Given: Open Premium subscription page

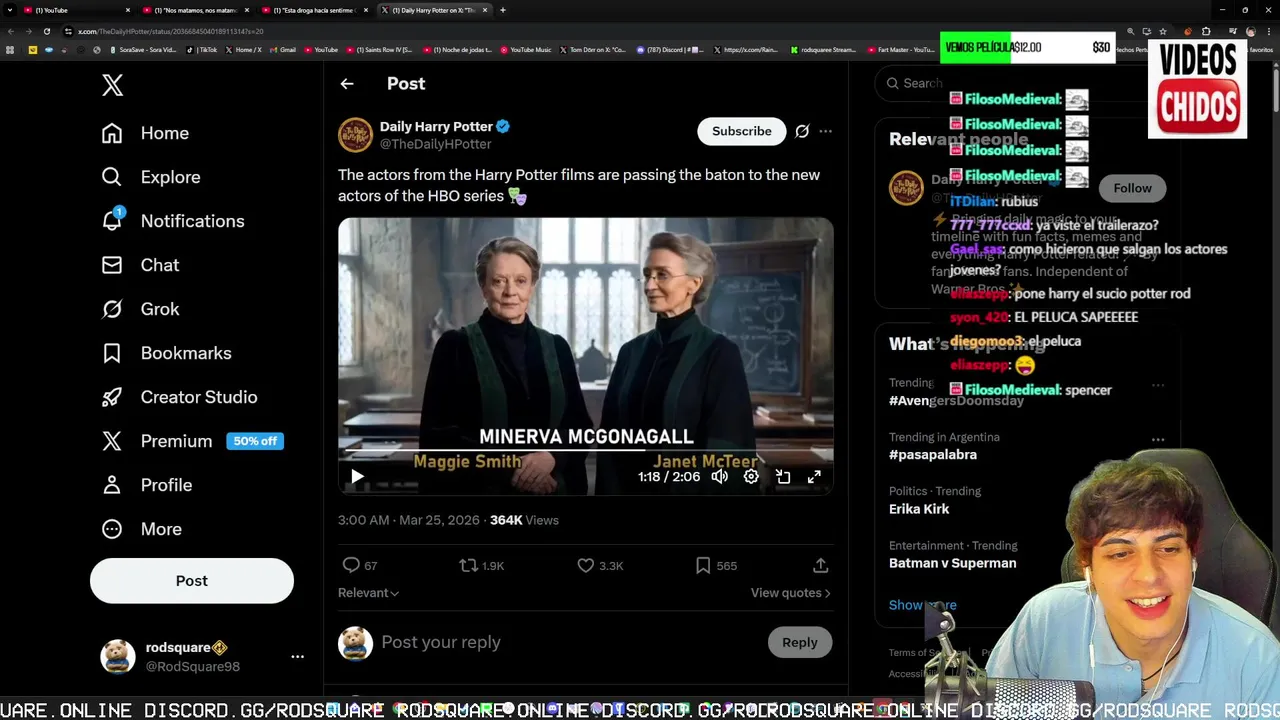Looking at the screenshot, I should [x=192, y=441].
